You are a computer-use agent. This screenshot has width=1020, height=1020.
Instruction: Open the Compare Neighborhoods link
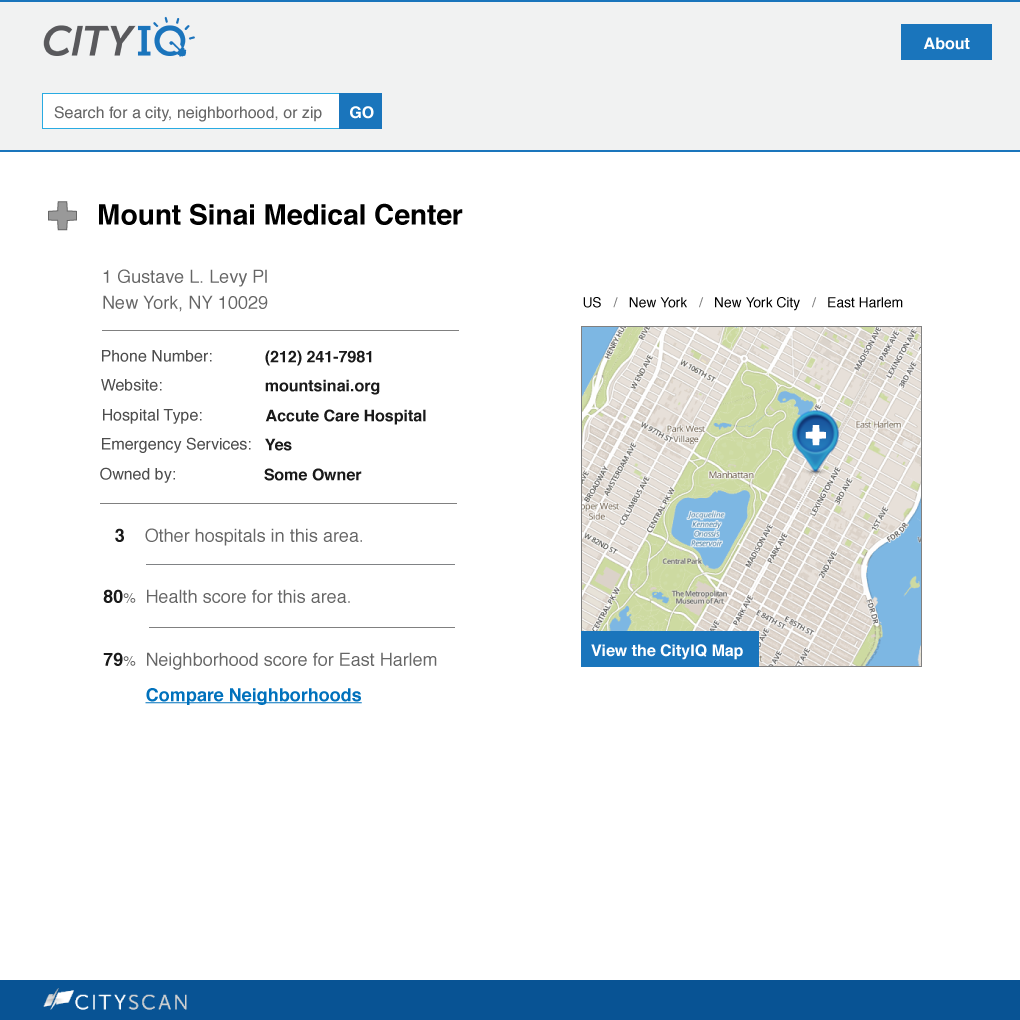coord(253,695)
